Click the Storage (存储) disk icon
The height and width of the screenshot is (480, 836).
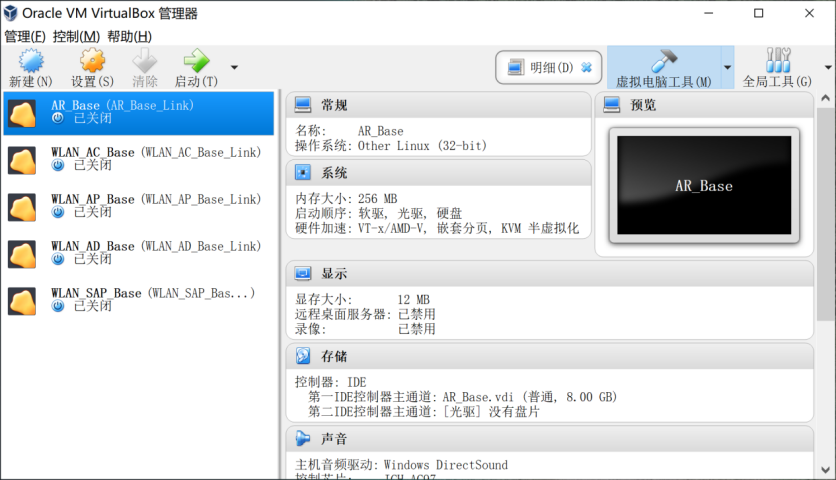[x=303, y=356]
